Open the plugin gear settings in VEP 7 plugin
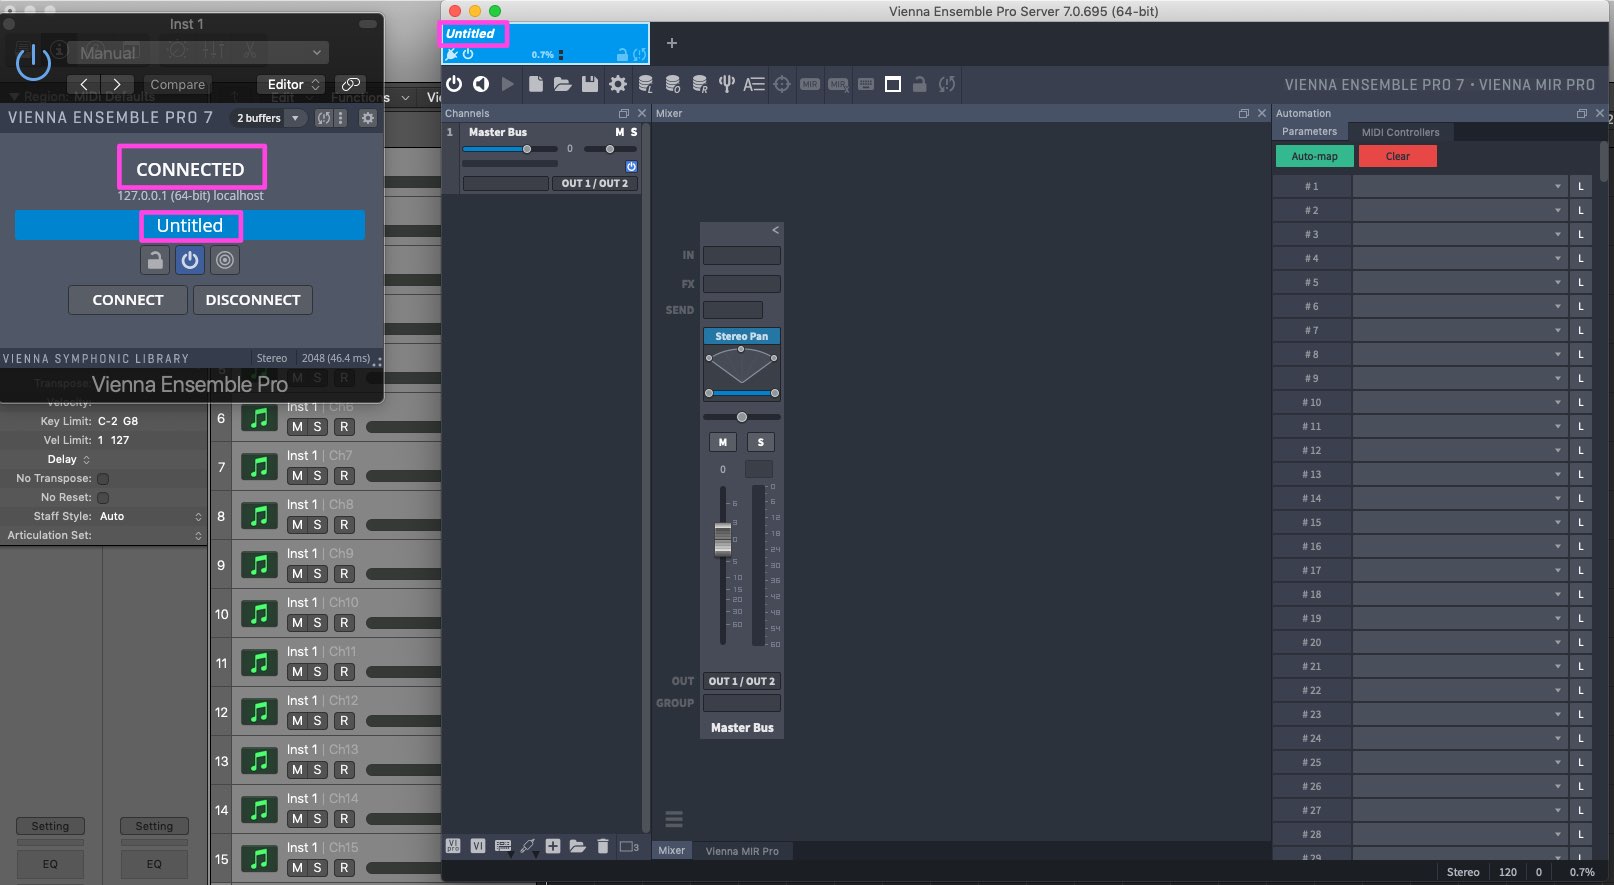1614x885 pixels. pos(368,118)
